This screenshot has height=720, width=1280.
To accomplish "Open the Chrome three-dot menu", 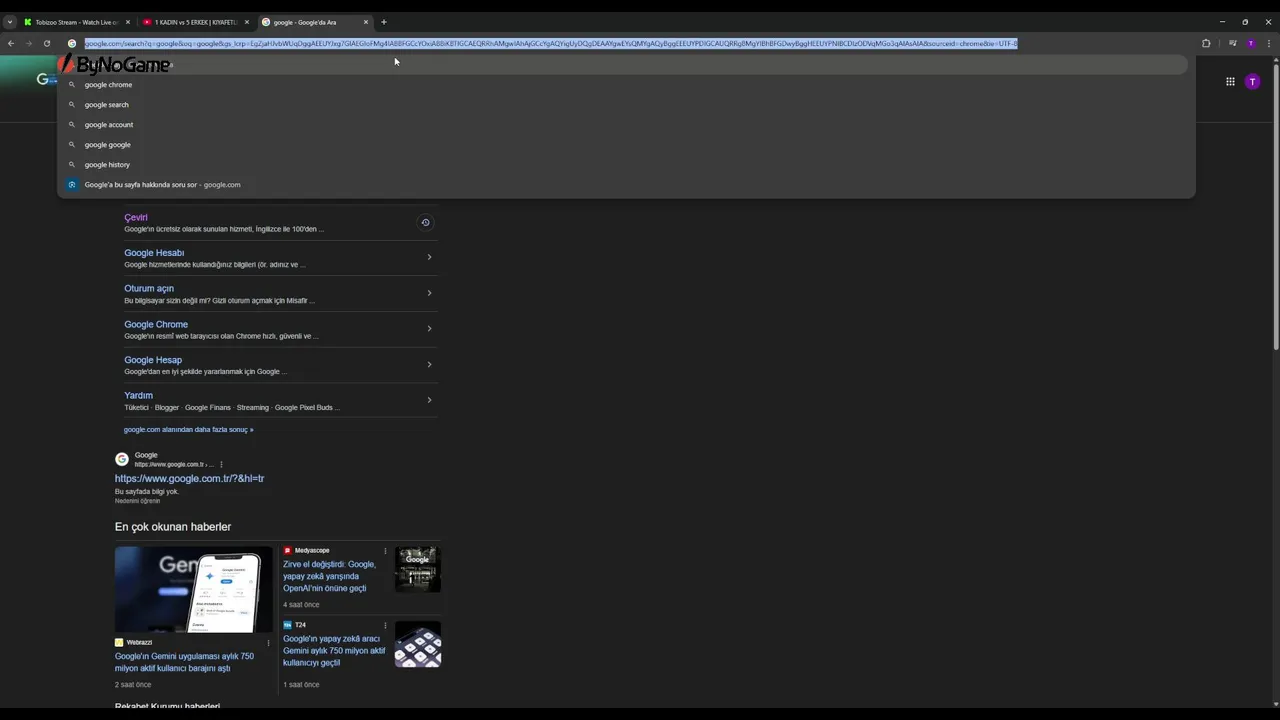I will (x=1269, y=43).
